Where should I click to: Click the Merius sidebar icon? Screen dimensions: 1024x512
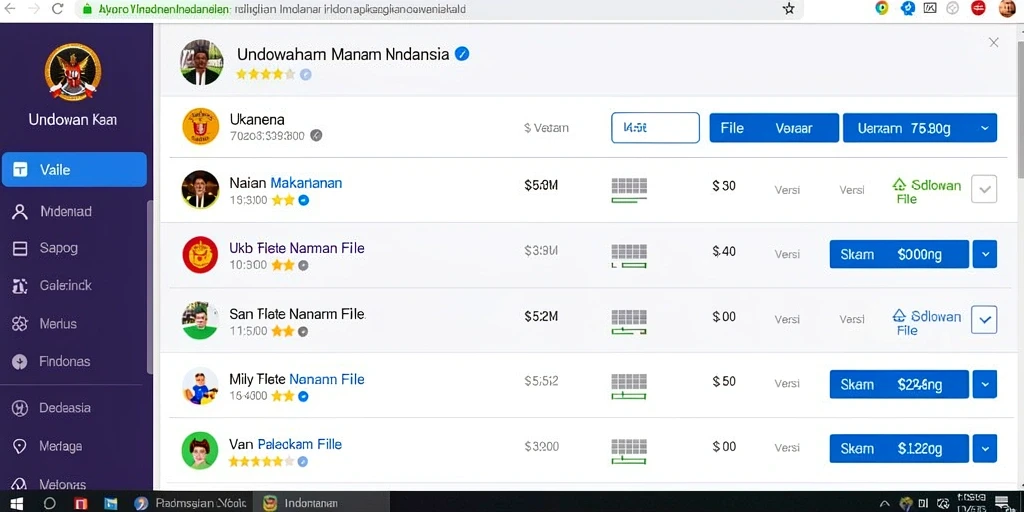(x=20, y=323)
